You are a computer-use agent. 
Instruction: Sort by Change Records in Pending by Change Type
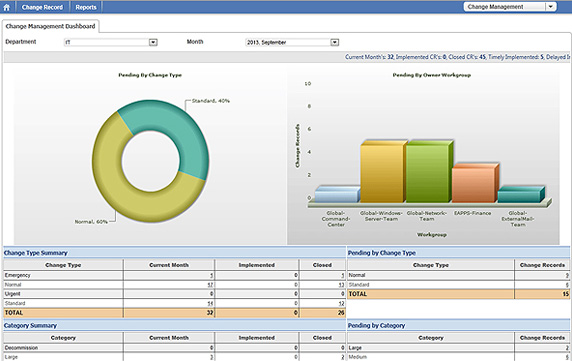(x=542, y=265)
